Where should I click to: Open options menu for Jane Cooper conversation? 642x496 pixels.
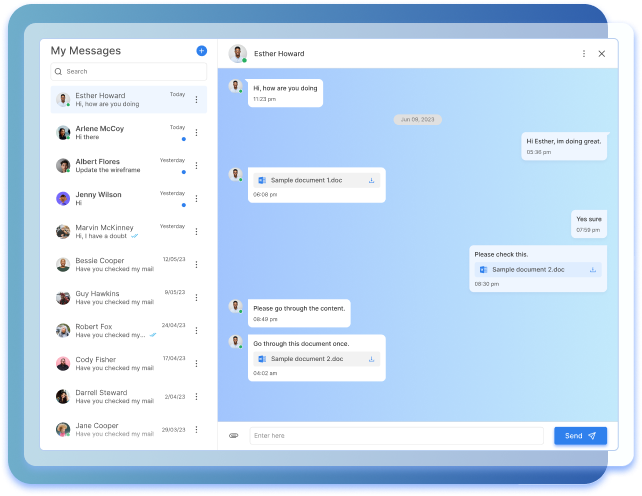[x=196, y=429]
